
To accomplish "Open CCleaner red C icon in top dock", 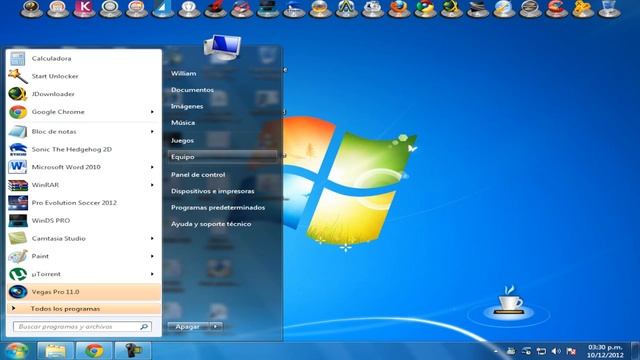I will [556, 8].
